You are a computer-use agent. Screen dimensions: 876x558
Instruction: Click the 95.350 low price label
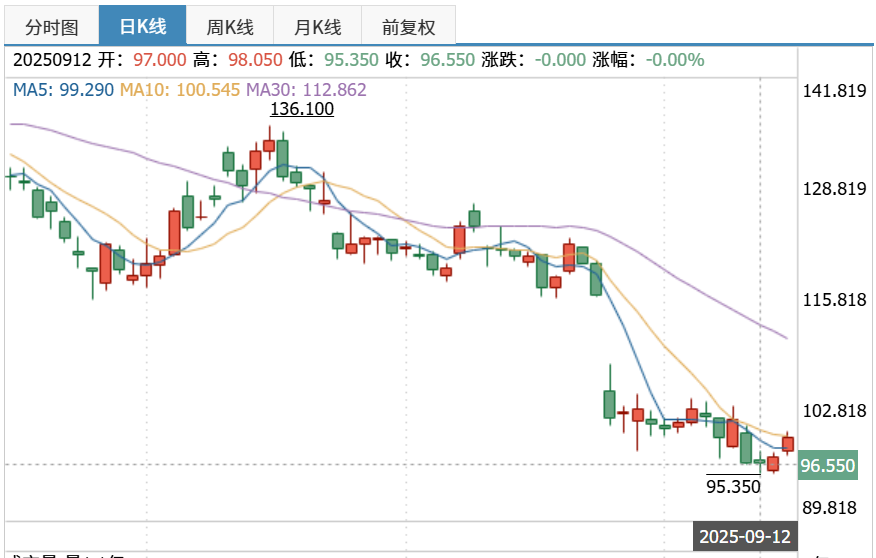click(733, 487)
